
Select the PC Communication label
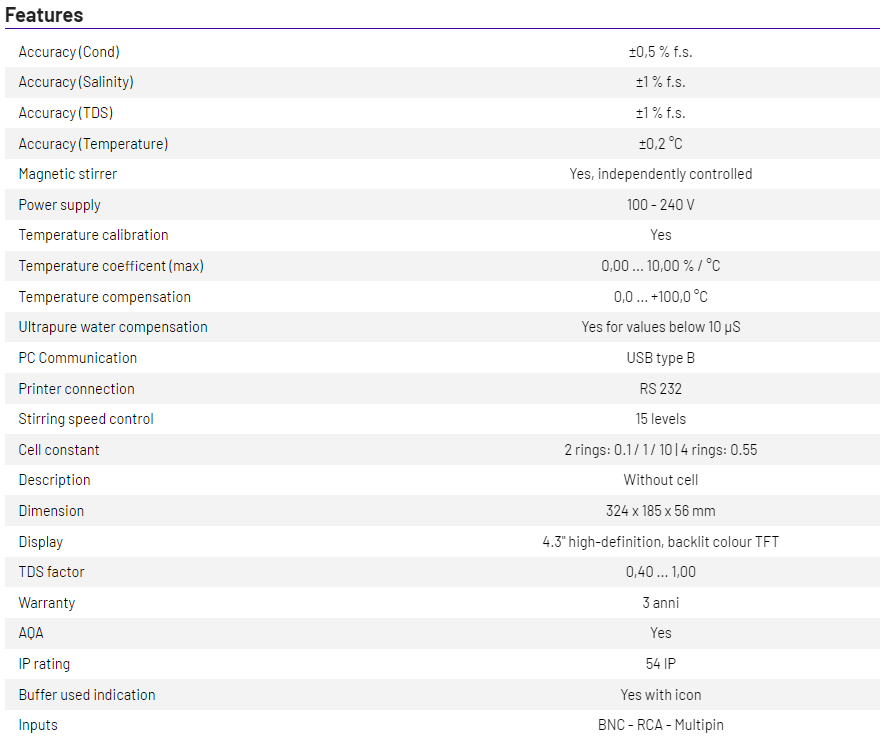click(78, 358)
